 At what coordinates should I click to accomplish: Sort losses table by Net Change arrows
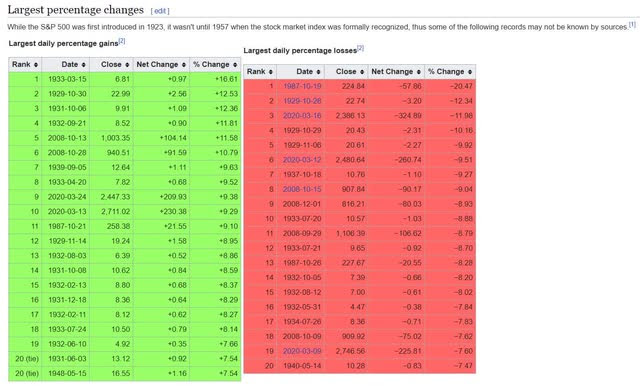pyautogui.click(x=419, y=72)
